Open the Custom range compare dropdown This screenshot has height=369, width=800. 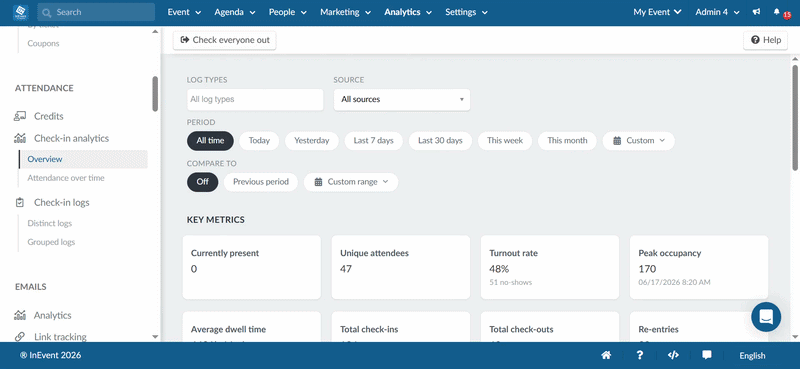[351, 182]
